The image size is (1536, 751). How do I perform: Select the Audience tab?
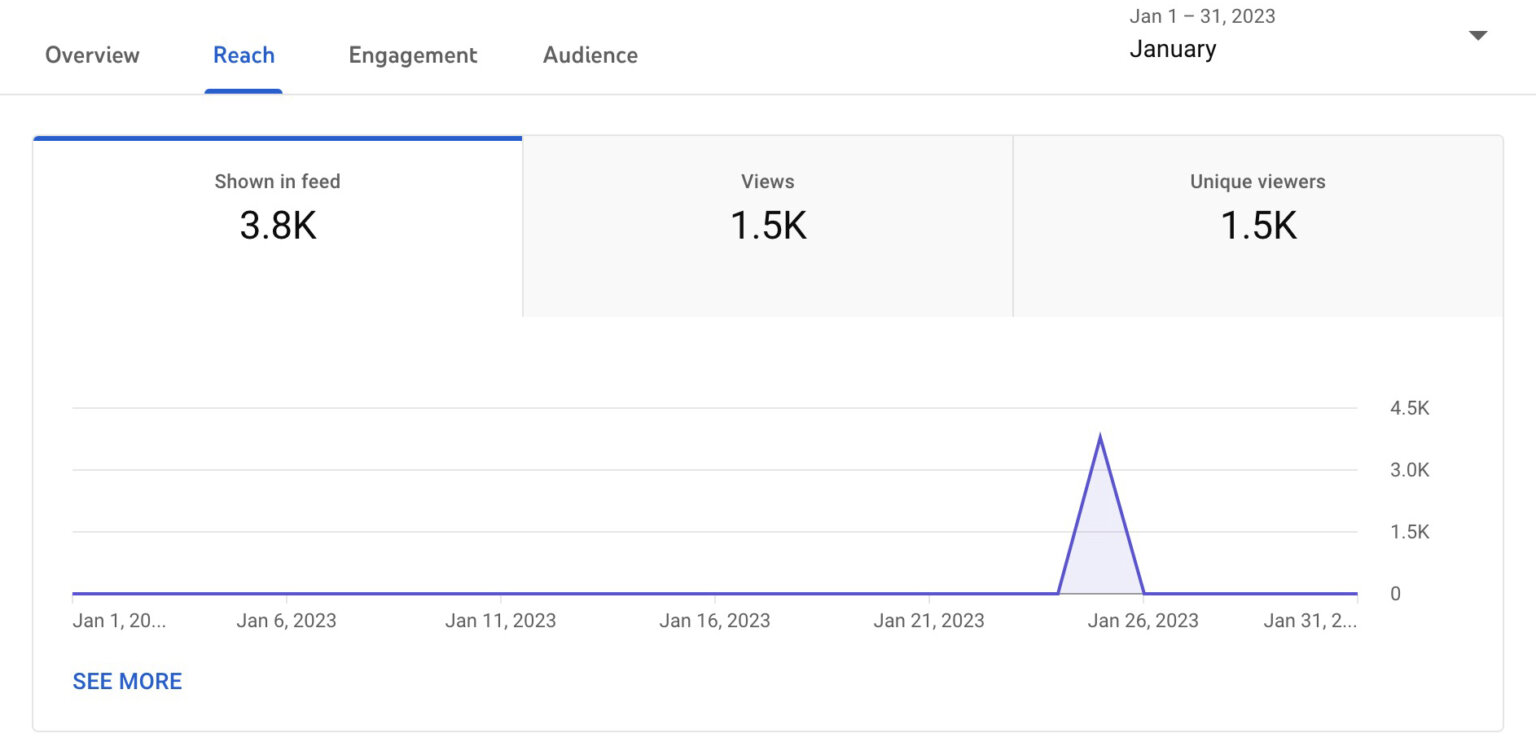coord(590,55)
